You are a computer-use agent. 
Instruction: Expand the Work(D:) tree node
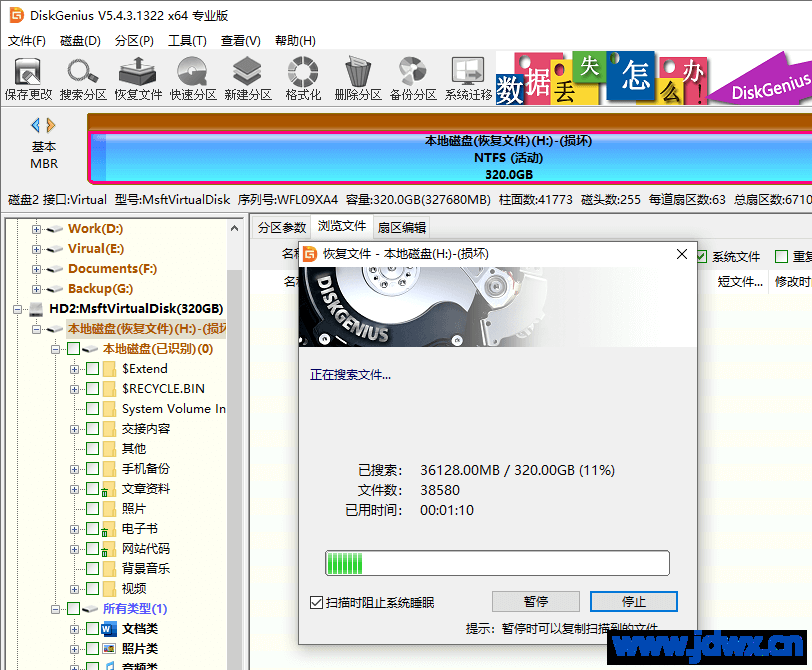click(x=36, y=229)
